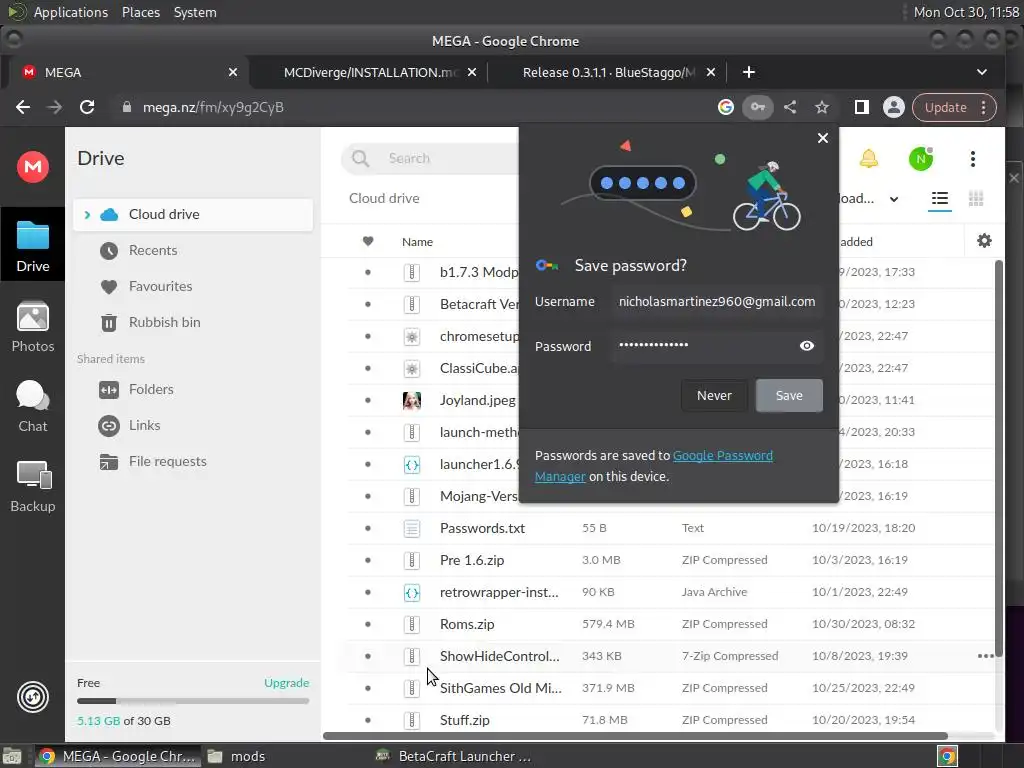Open Applications menu
Viewport: 1024px width, 768px height.
point(71,12)
